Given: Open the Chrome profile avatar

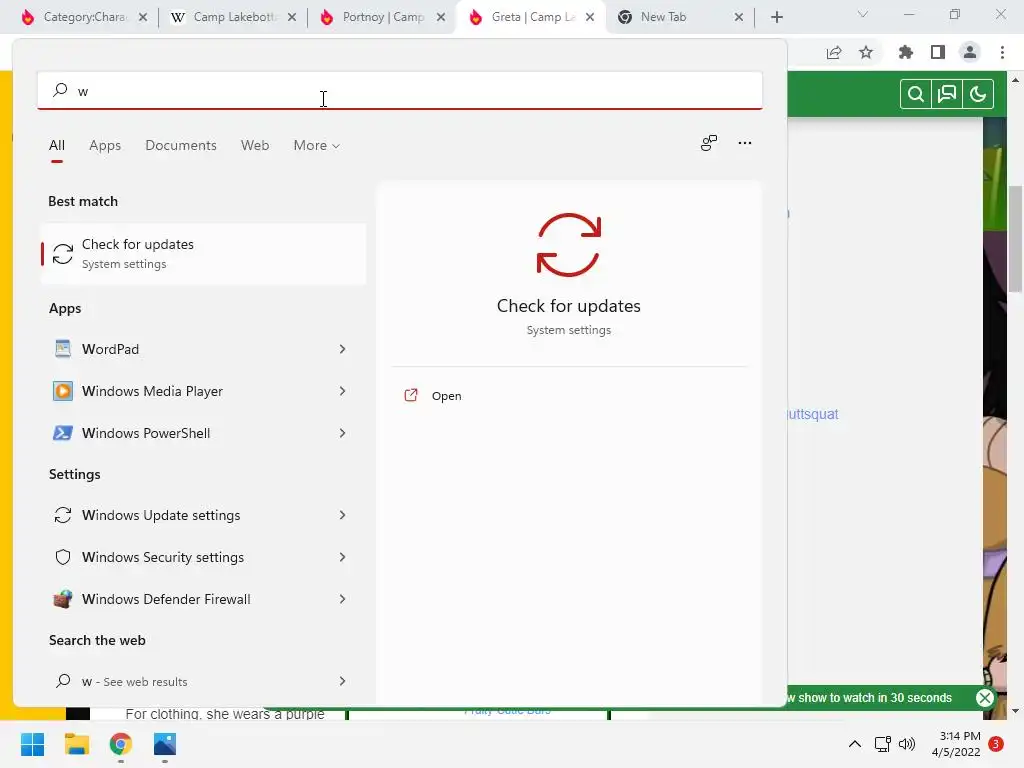Looking at the screenshot, I should click(x=970, y=52).
